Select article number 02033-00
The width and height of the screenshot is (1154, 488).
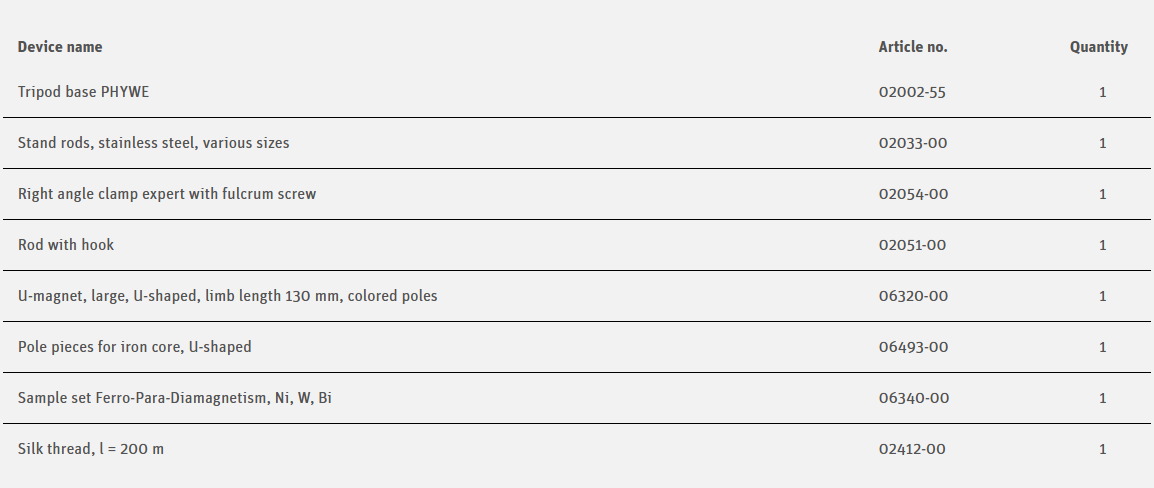point(913,143)
